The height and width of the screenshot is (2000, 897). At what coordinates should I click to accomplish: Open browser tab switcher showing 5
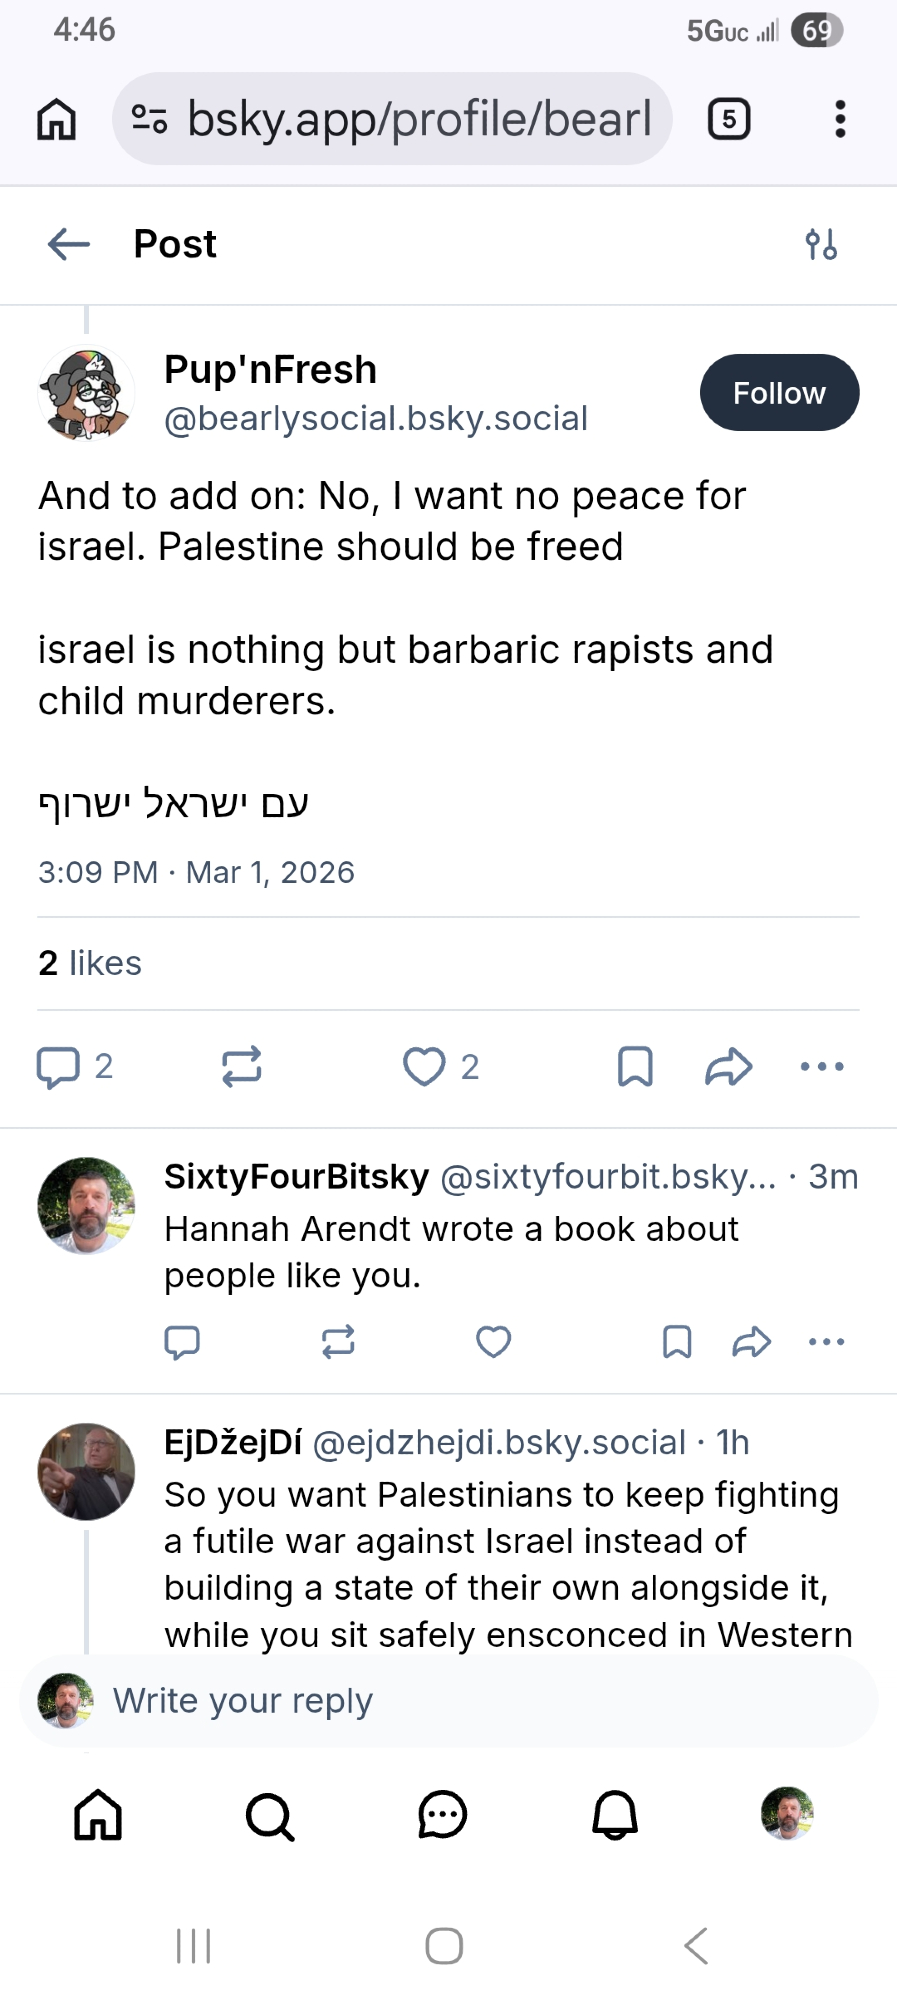tap(729, 119)
